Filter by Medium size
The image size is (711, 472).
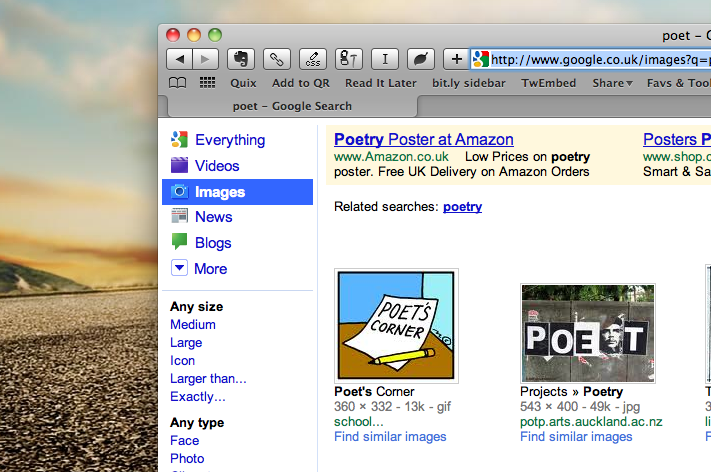193,325
